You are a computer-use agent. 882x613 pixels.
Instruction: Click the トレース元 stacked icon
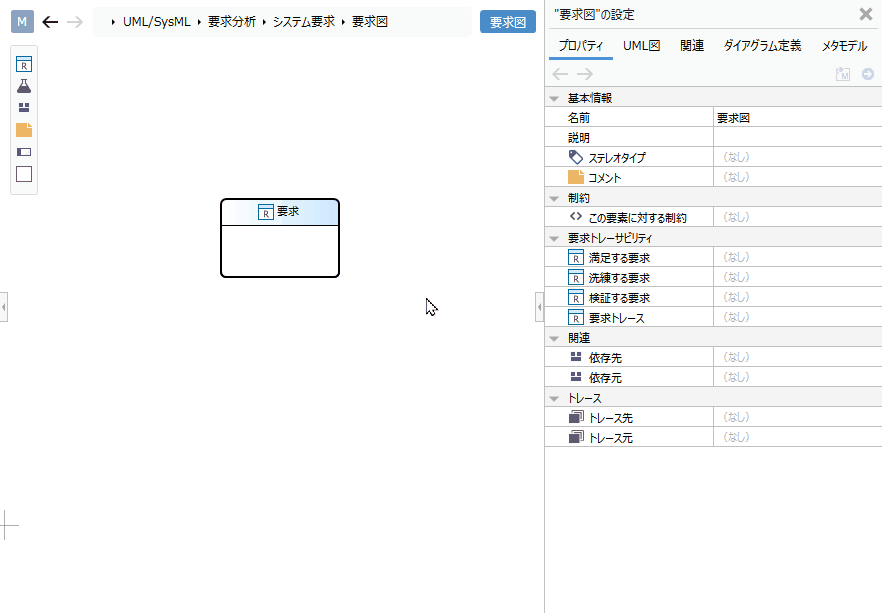click(x=576, y=436)
